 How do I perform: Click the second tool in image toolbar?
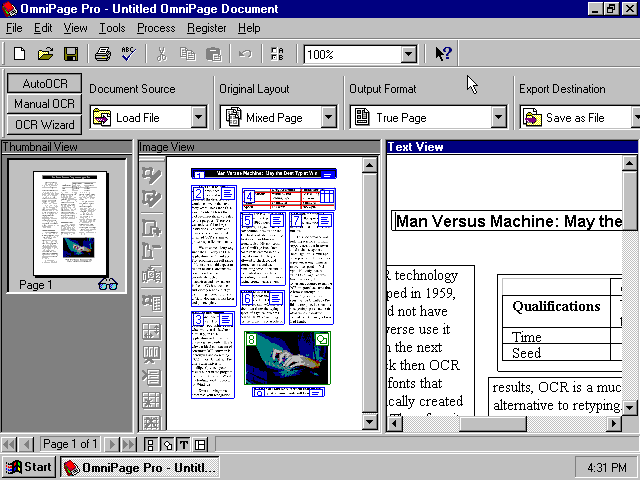[x=151, y=199]
